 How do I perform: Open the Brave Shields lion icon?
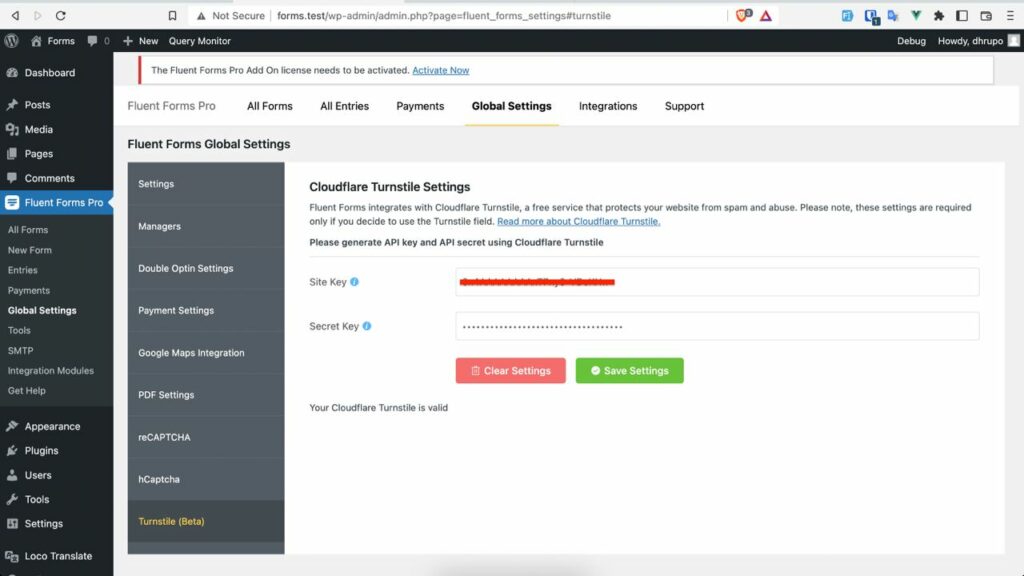(743, 16)
